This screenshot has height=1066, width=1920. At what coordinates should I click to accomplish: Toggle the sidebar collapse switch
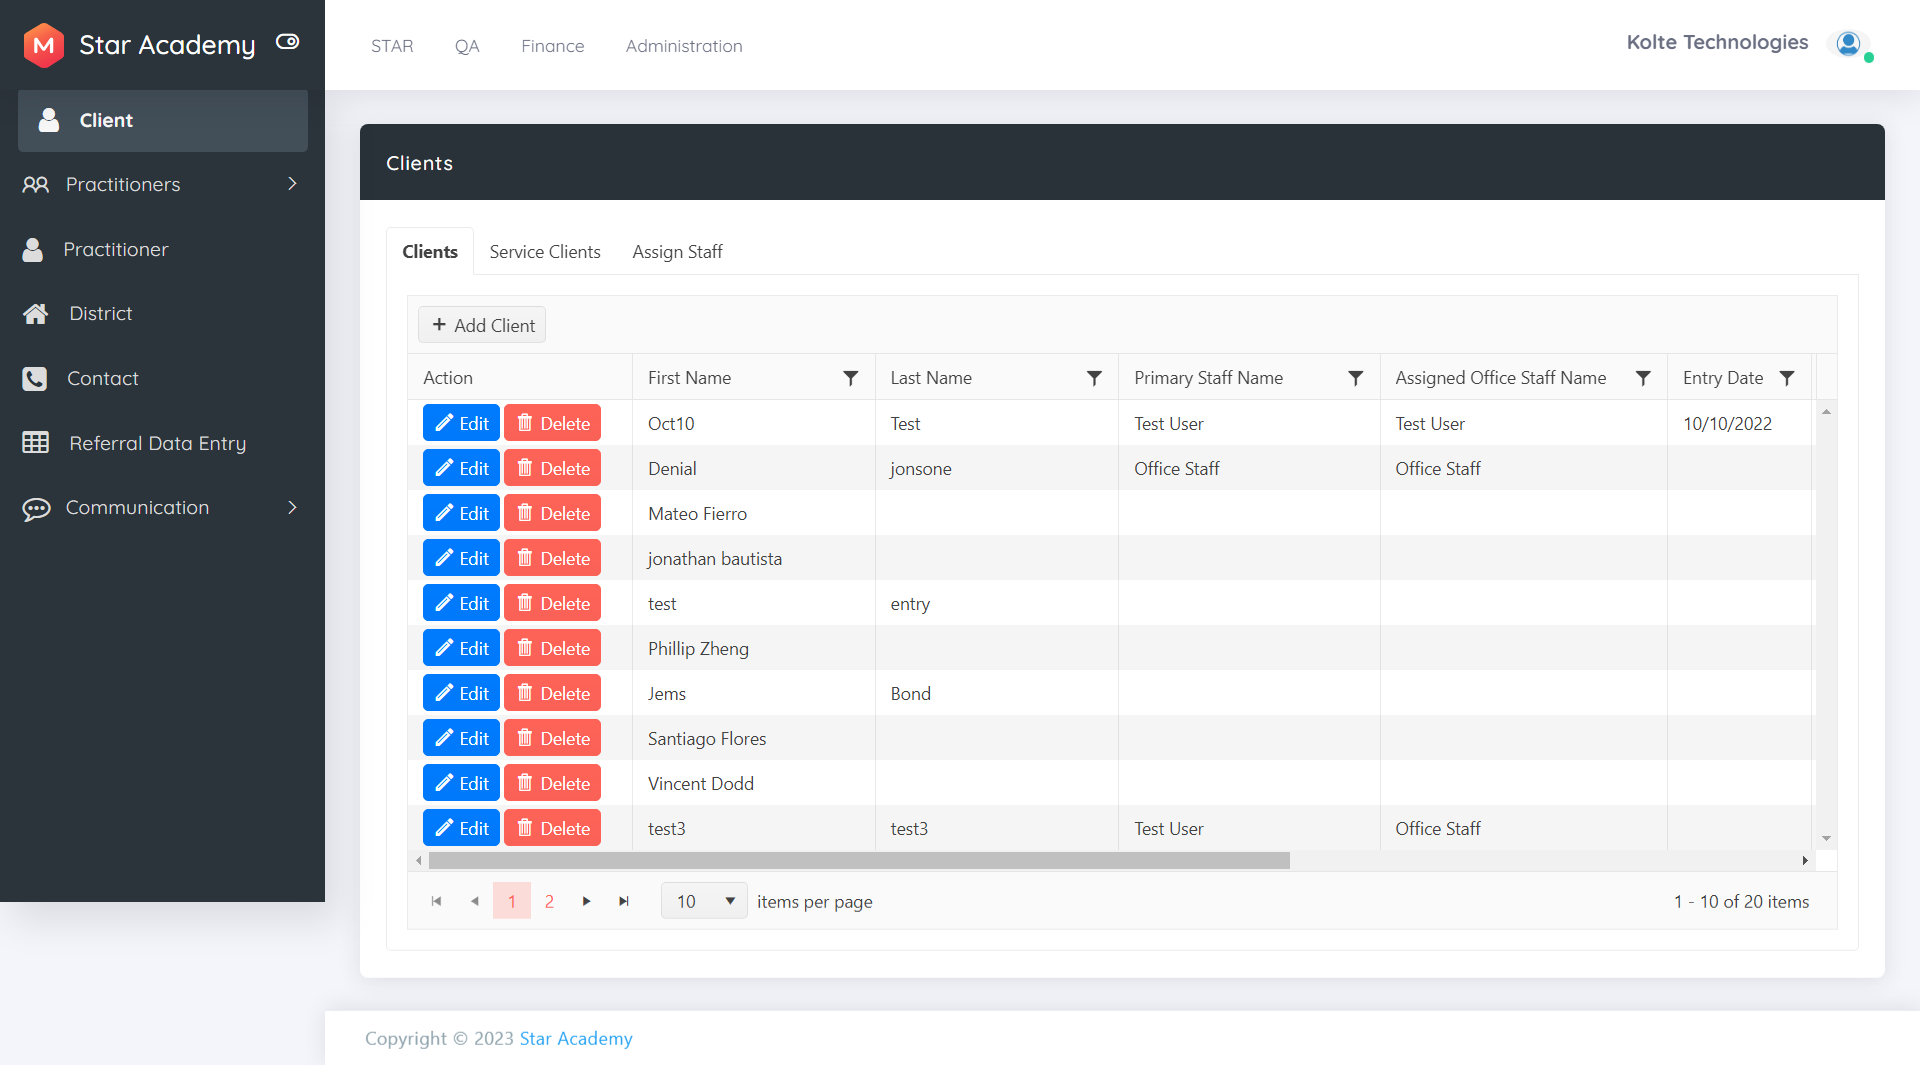[288, 42]
